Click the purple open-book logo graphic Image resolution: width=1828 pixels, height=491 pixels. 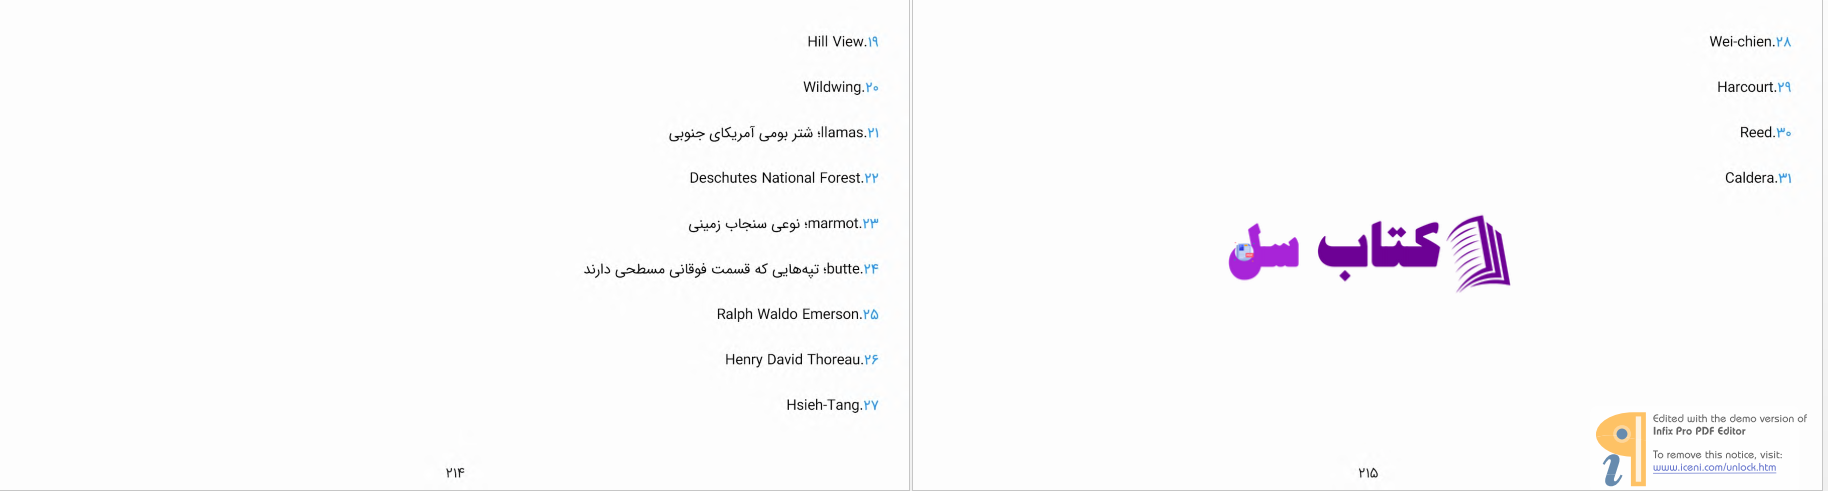click(1478, 253)
